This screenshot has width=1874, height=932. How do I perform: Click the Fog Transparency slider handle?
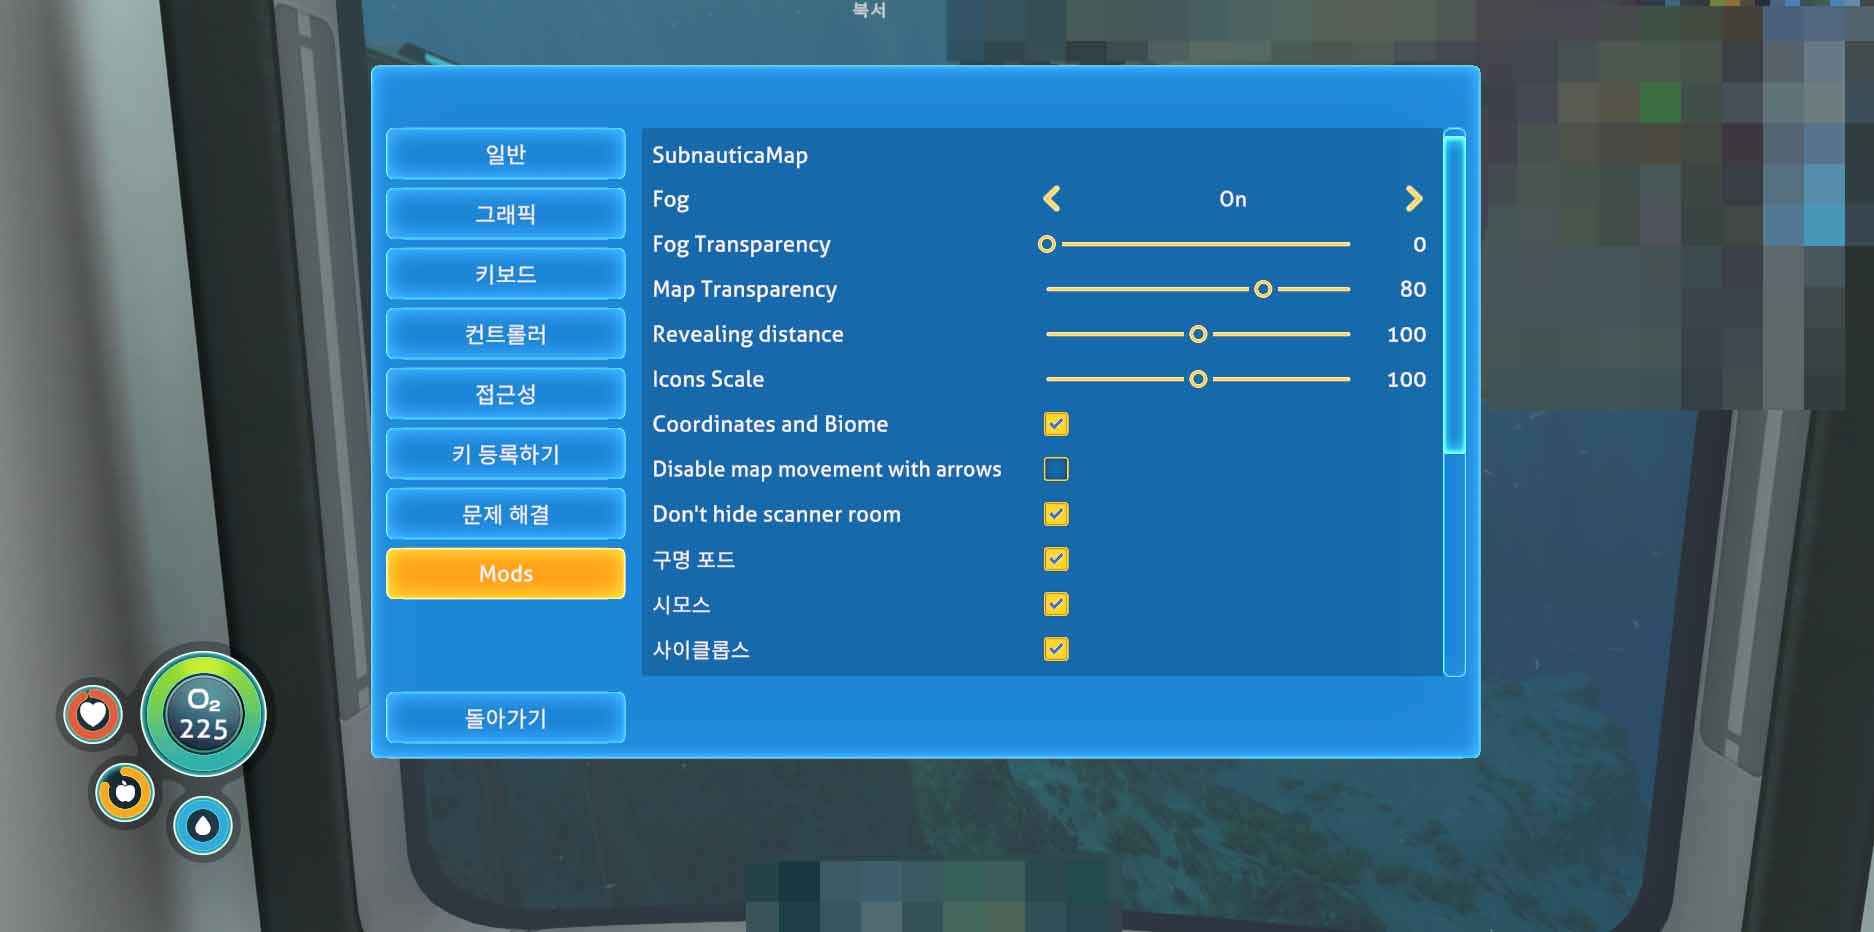pos(1047,244)
